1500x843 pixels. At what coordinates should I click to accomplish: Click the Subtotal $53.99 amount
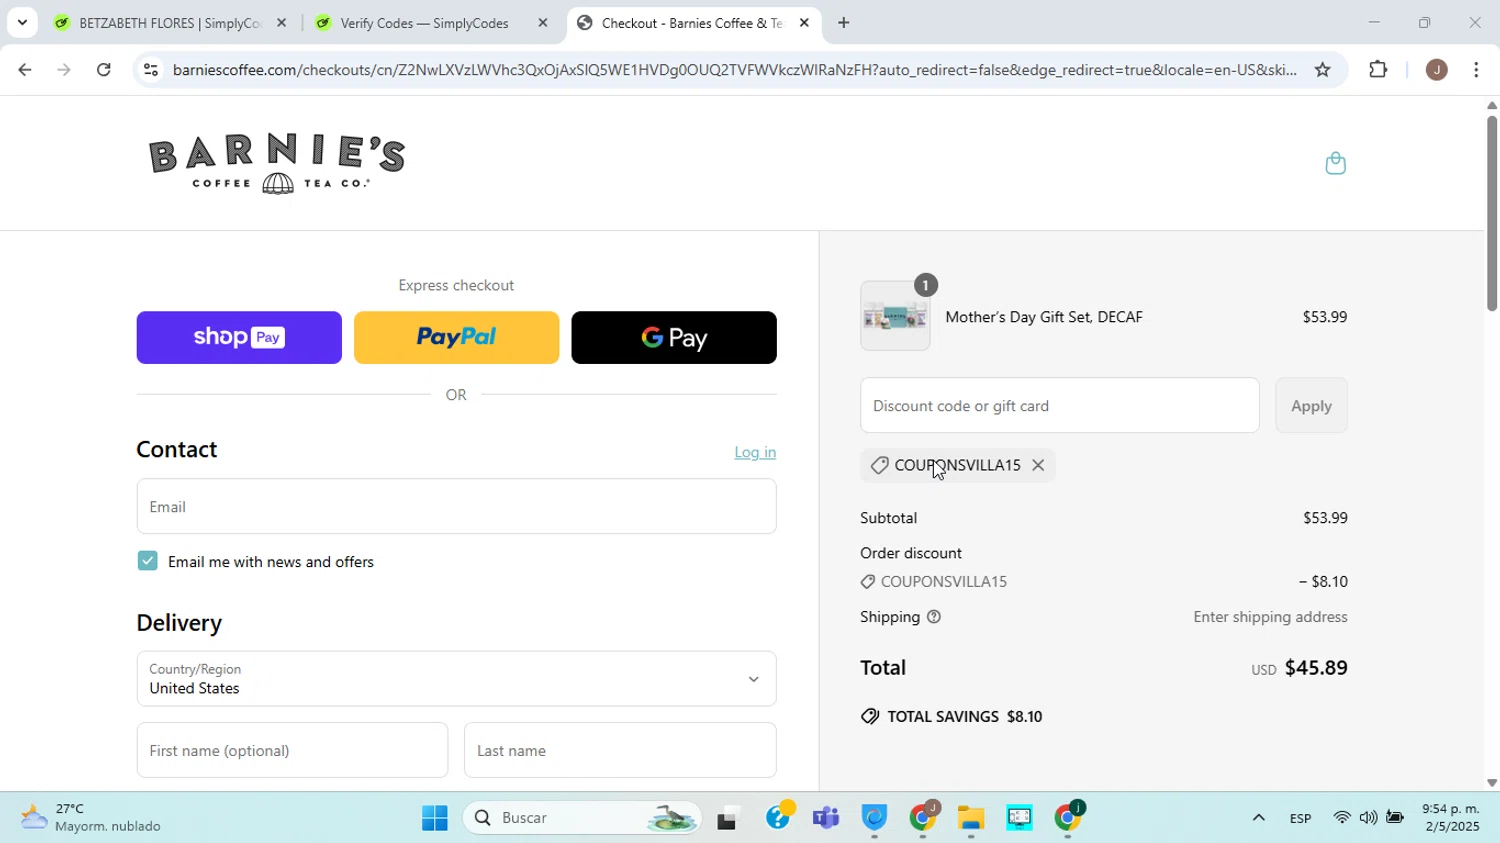[x=1325, y=518]
